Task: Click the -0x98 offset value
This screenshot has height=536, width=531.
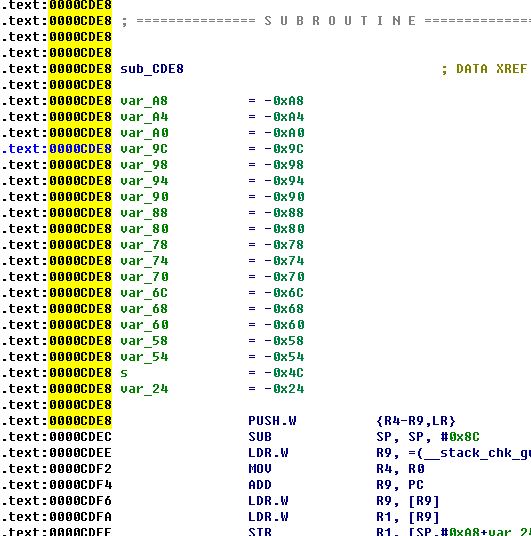Action: point(284,165)
